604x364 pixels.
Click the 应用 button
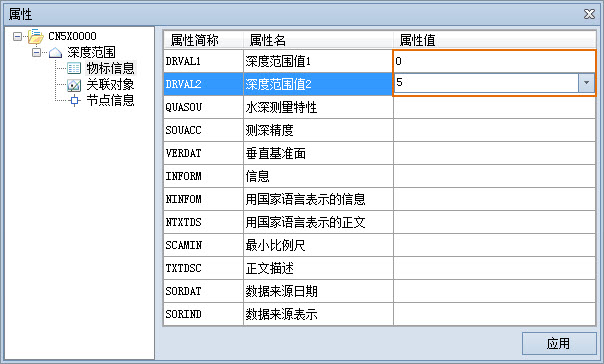pos(559,343)
